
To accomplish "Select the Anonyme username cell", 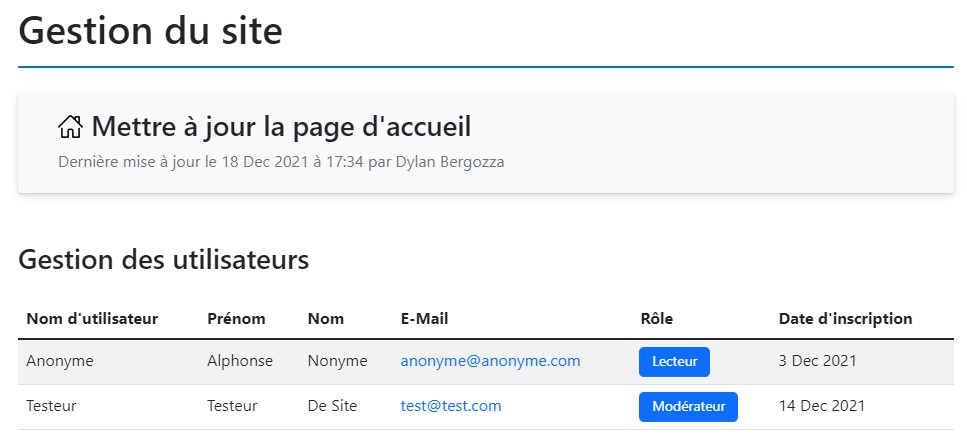I will 60,361.
